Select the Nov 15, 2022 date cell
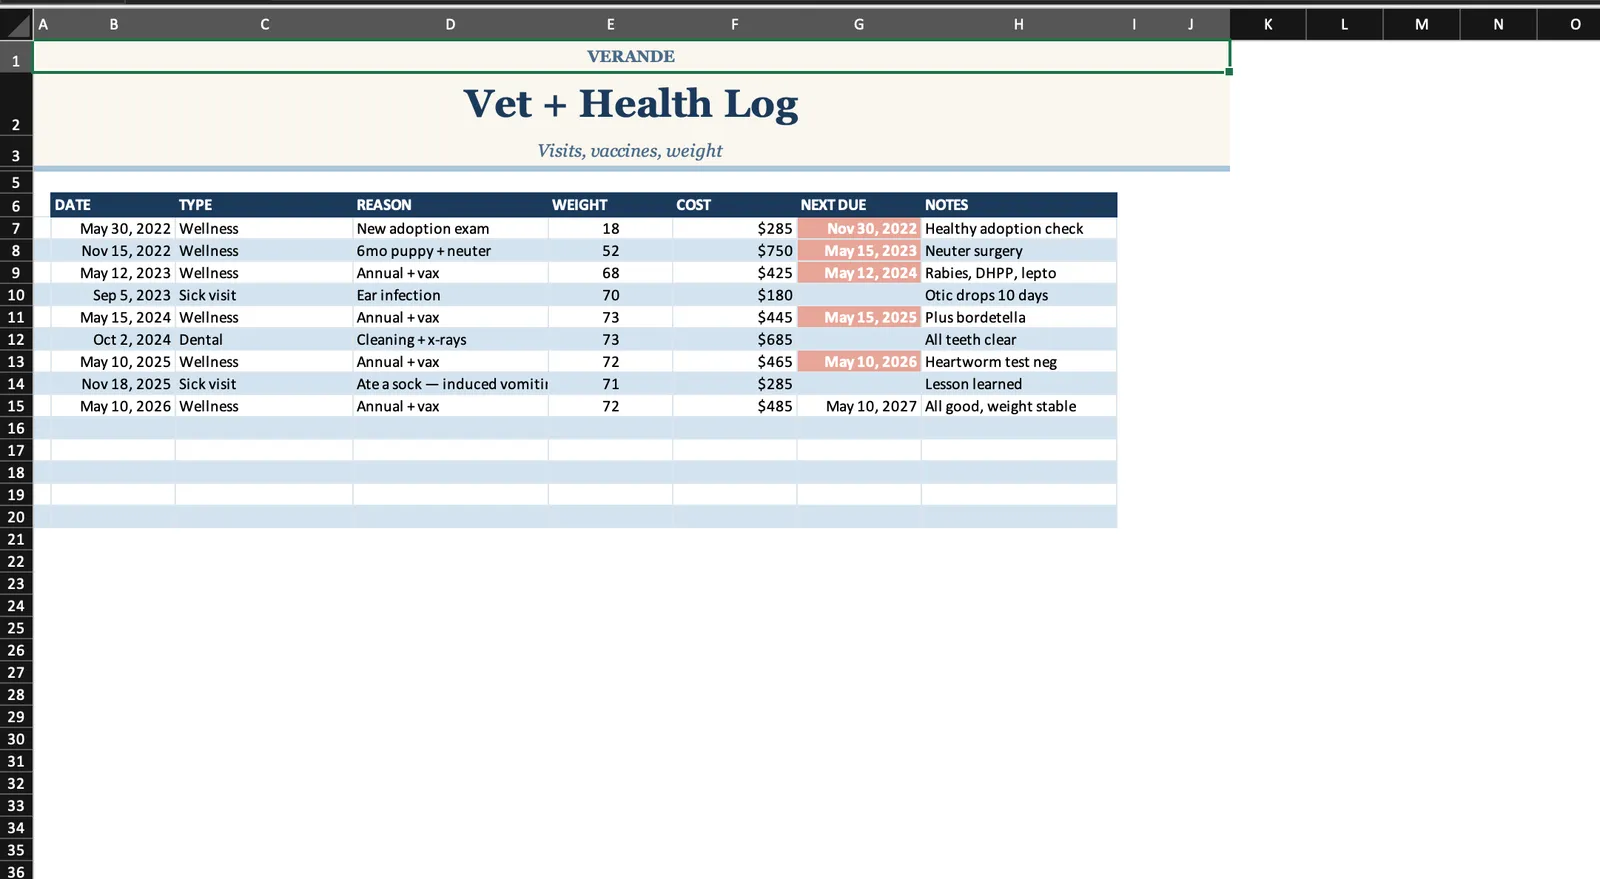This screenshot has width=1600, height=879. click(113, 251)
